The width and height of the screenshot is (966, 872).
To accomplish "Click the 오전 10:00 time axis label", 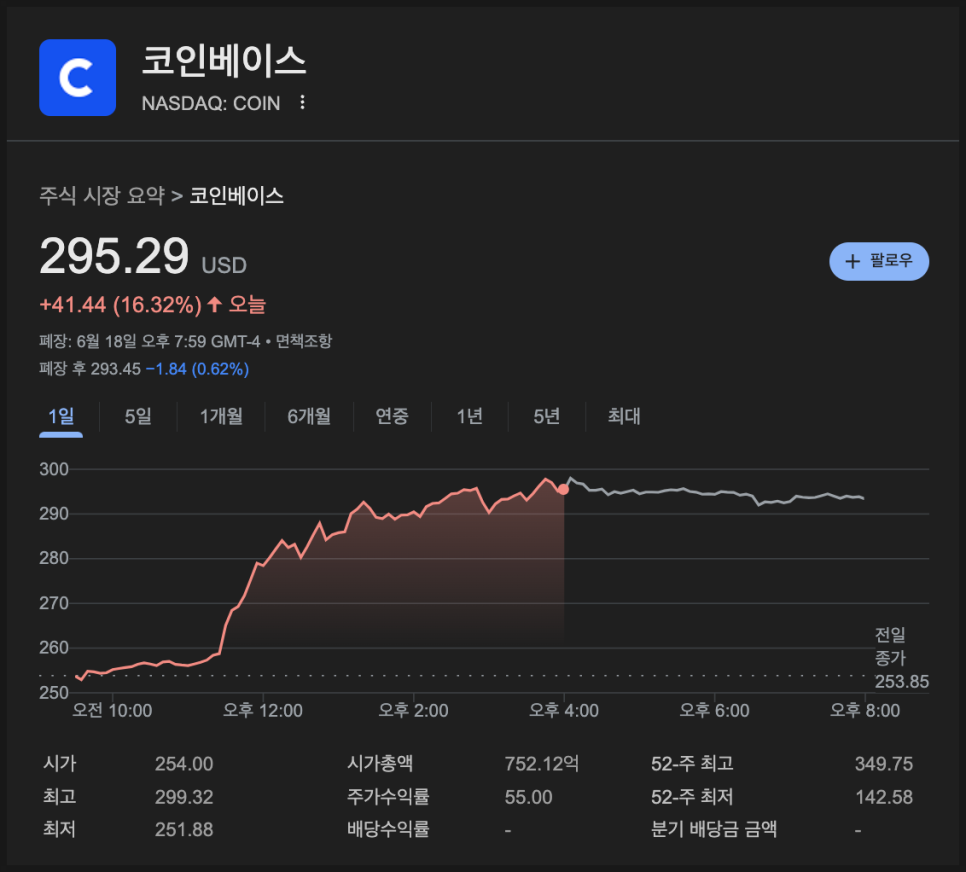I will (112, 711).
